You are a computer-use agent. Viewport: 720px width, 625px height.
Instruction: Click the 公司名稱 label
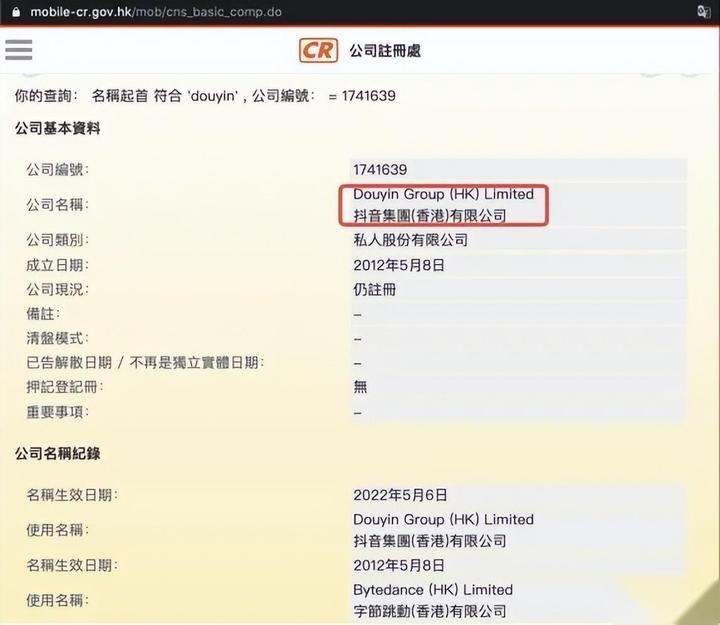(x=57, y=204)
